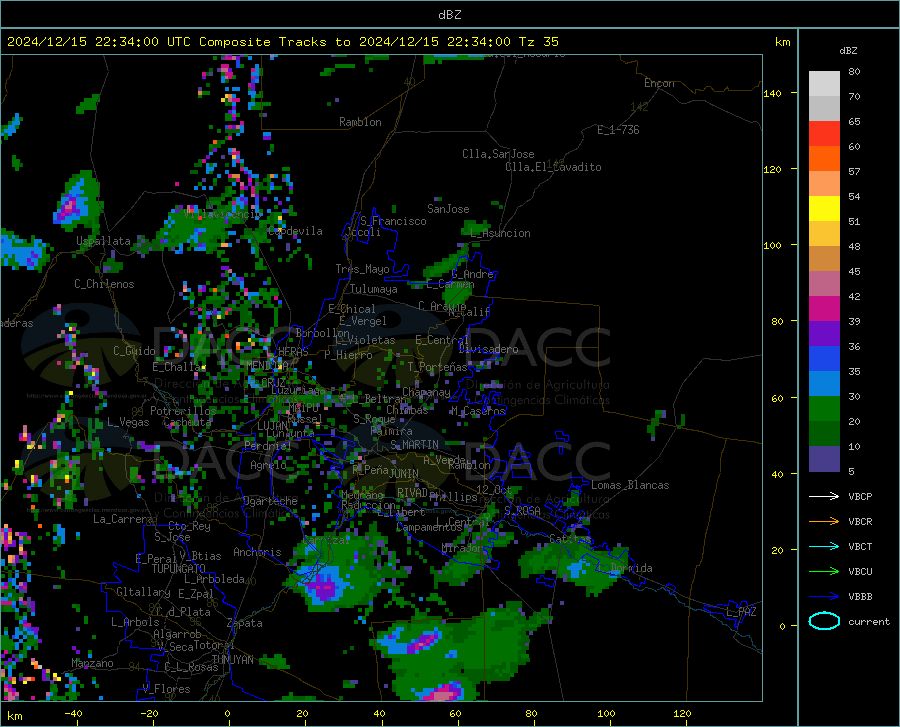Click the 'L_Asuncion' map label
This screenshot has height=727, width=900.
[500, 233]
